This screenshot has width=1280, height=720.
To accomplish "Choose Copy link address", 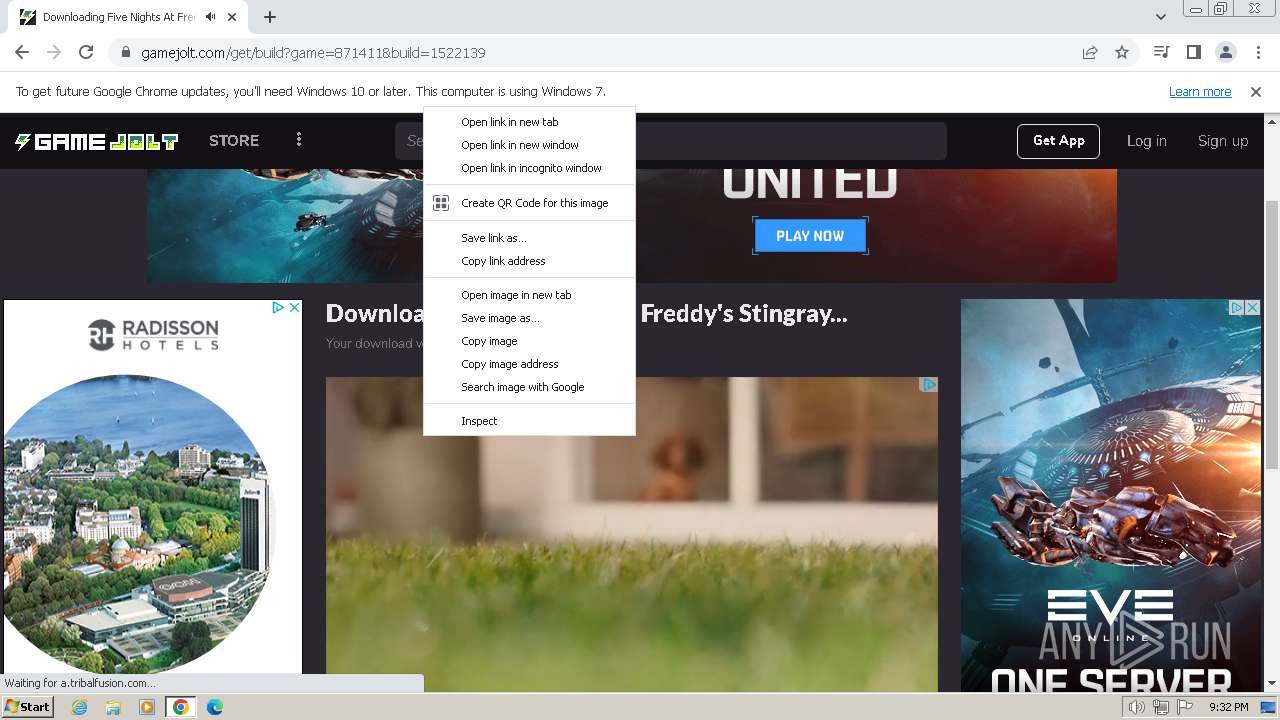I will pos(529,261).
